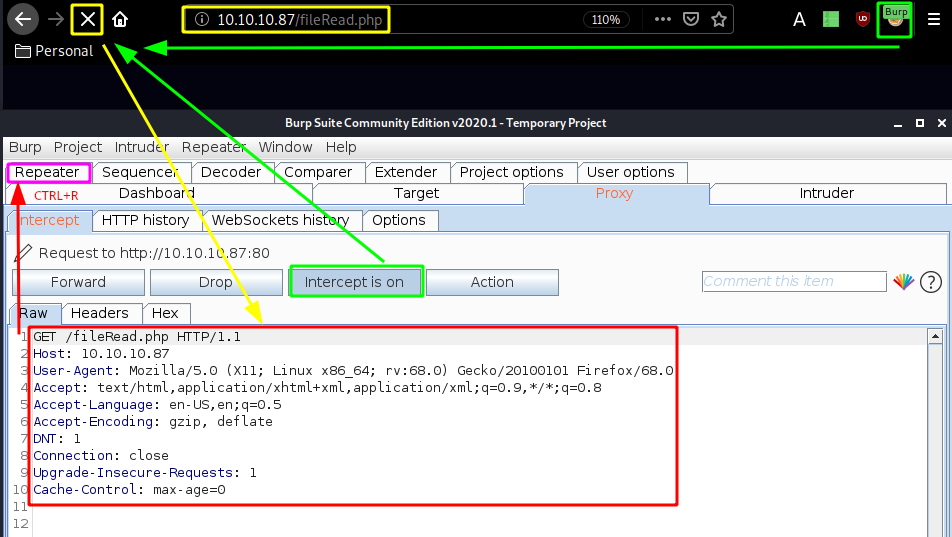Screen dimensions: 952x537
Task: Stop page loading with the X button
Action: [x=87, y=19]
